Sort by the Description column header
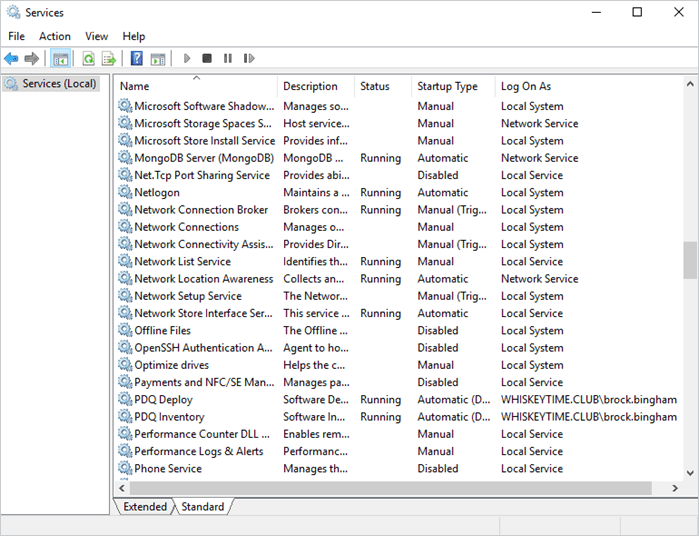699x536 pixels. pyautogui.click(x=316, y=86)
